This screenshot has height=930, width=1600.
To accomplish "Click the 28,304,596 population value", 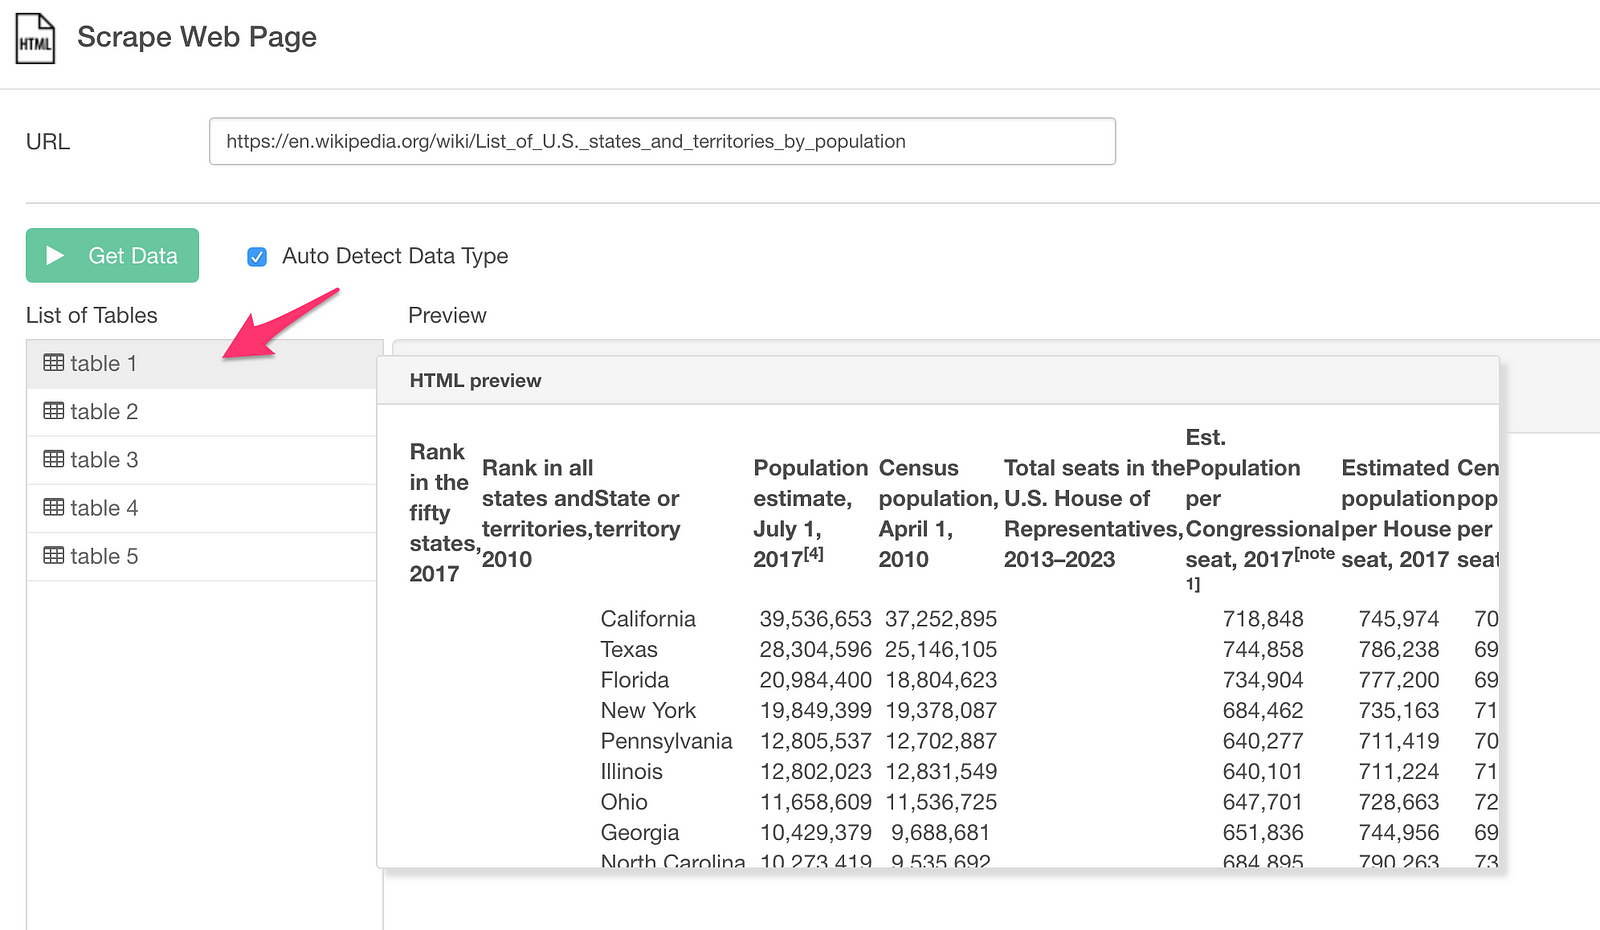I will click(816, 650).
